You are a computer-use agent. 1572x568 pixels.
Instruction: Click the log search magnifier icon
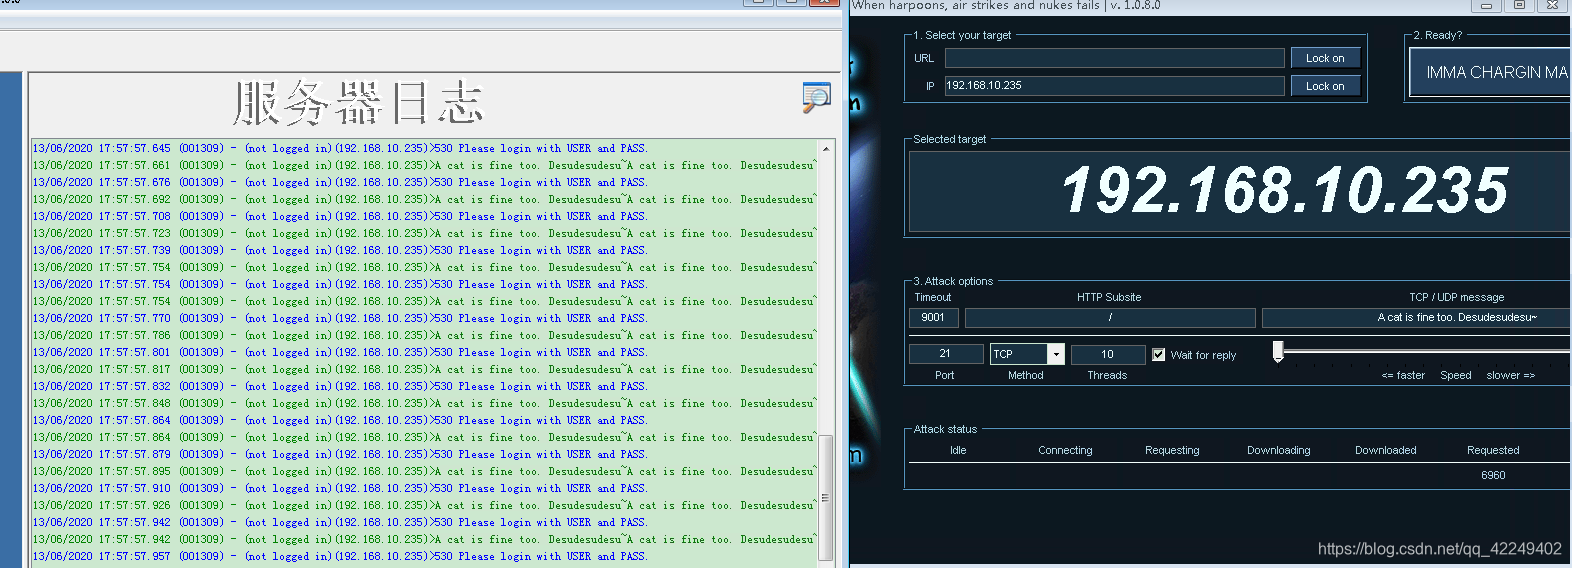click(x=816, y=97)
